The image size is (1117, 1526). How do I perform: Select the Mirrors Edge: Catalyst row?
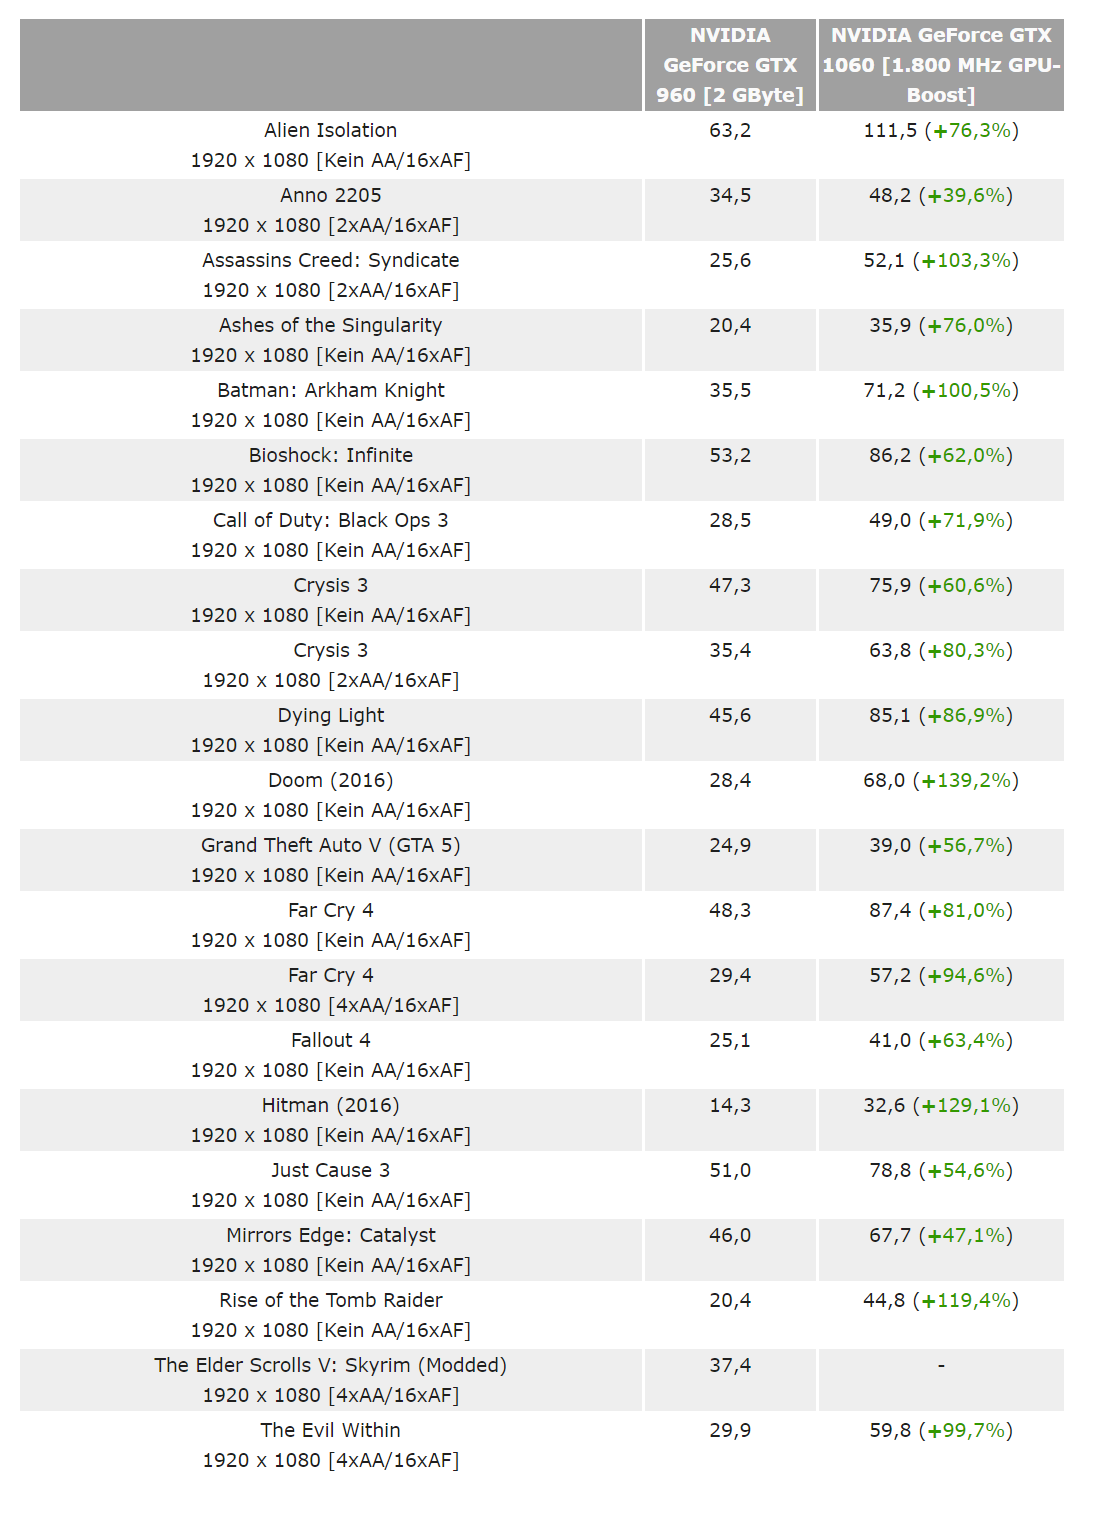[x=542, y=1250]
